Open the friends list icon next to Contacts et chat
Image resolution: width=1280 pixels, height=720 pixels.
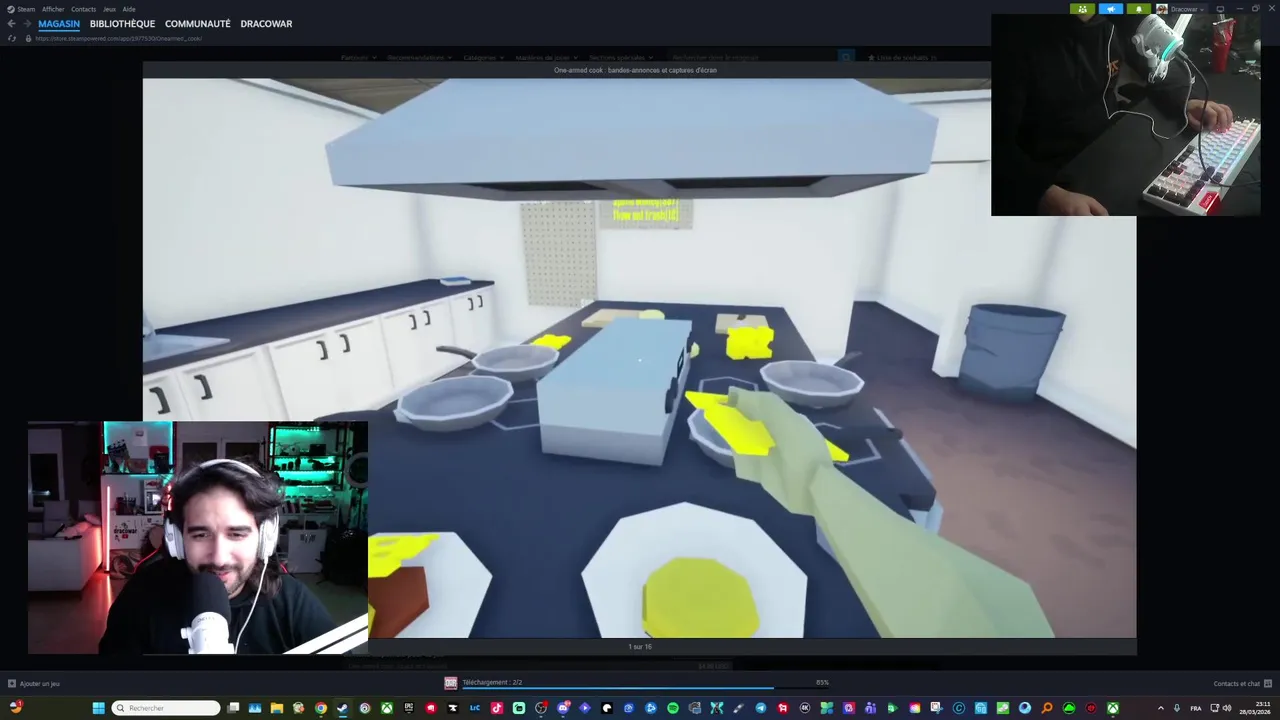point(1267,684)
